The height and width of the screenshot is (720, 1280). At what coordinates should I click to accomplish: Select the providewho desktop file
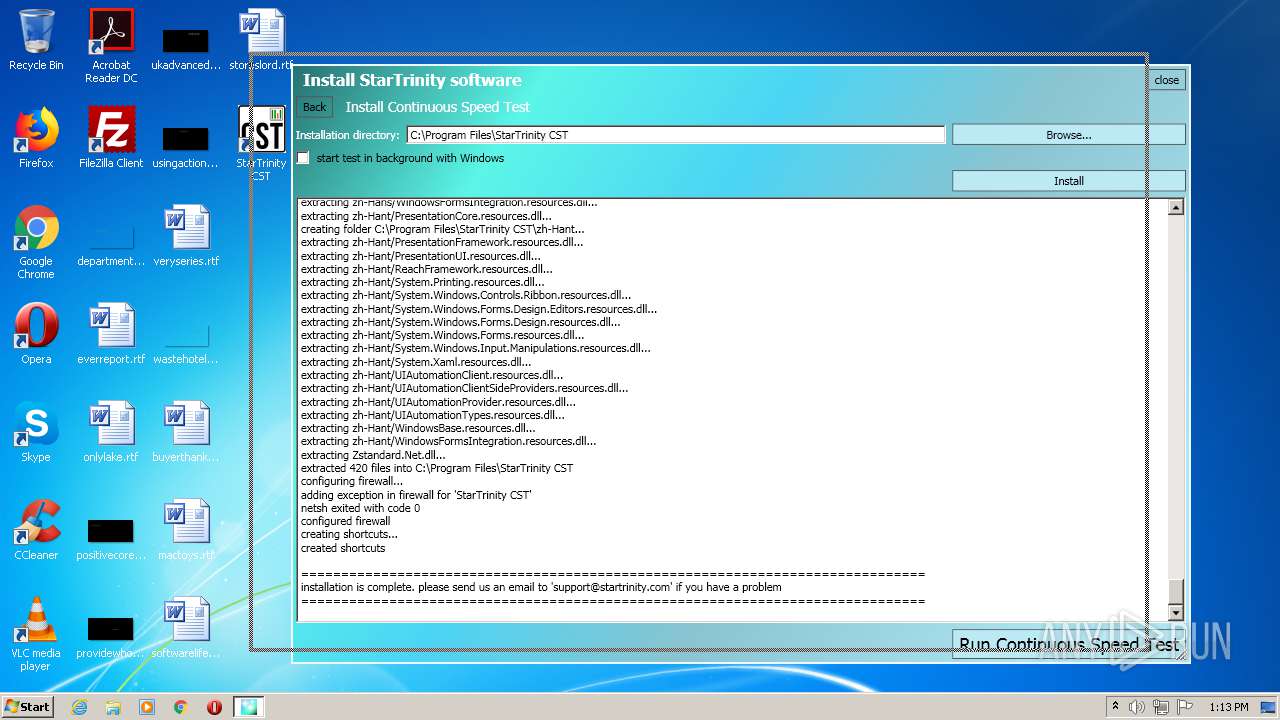tap(111, 636)
